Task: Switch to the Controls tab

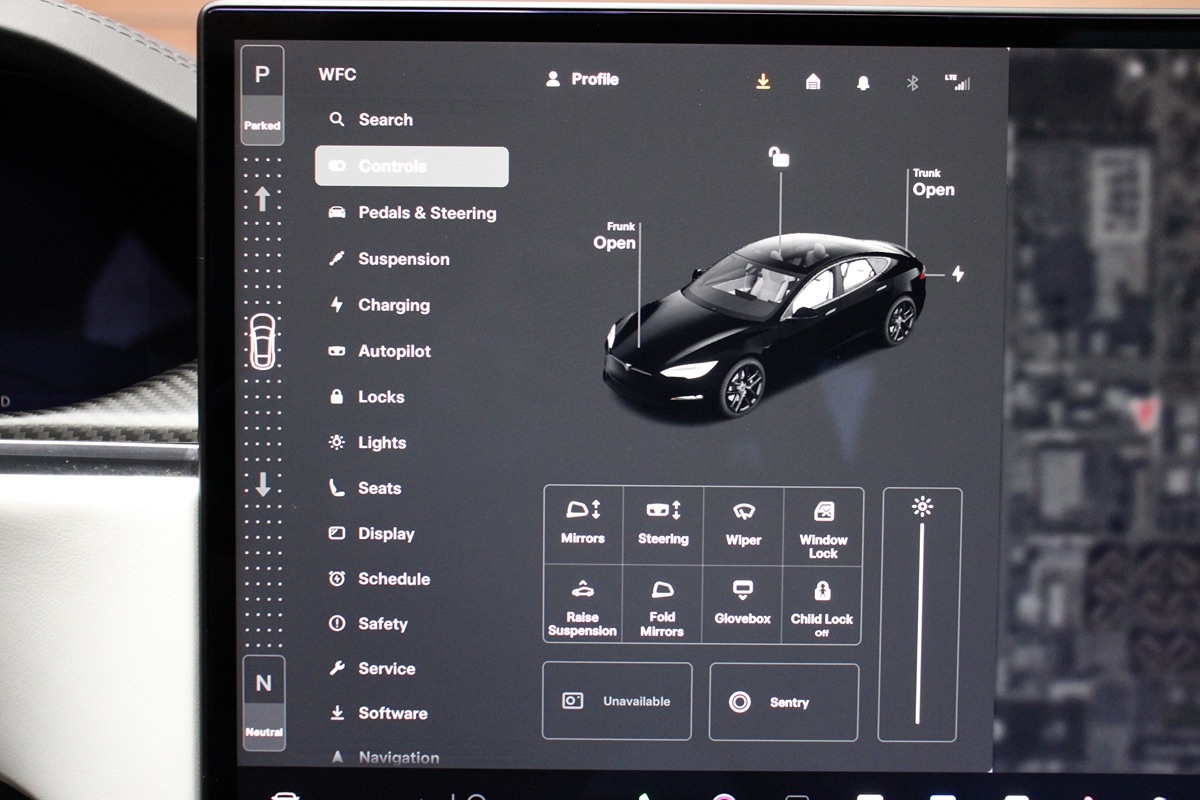Action: (410, 166)
